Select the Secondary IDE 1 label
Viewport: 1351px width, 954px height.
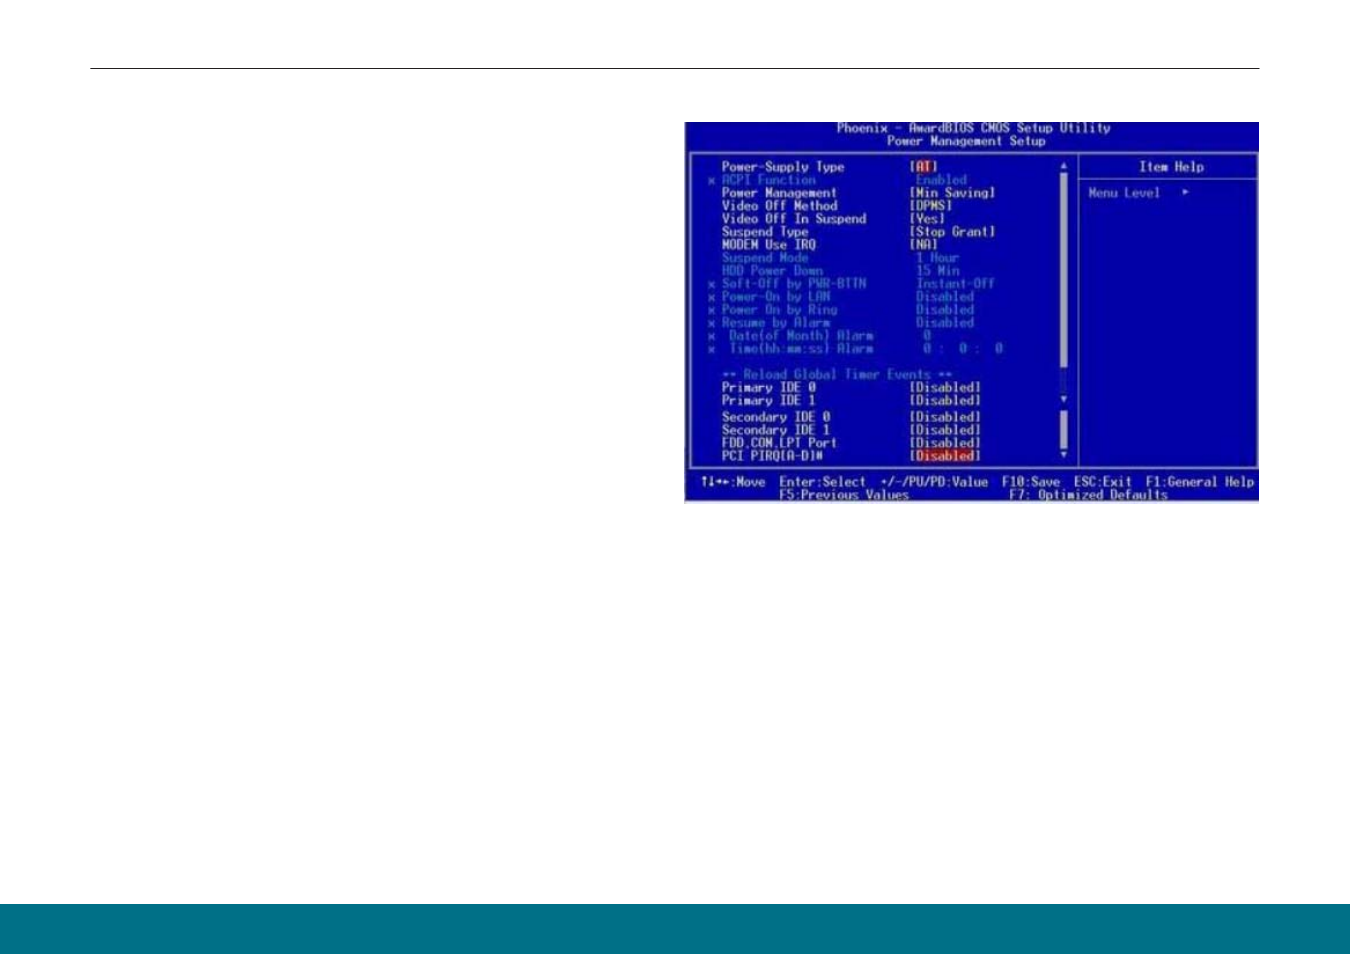point(776,430)
